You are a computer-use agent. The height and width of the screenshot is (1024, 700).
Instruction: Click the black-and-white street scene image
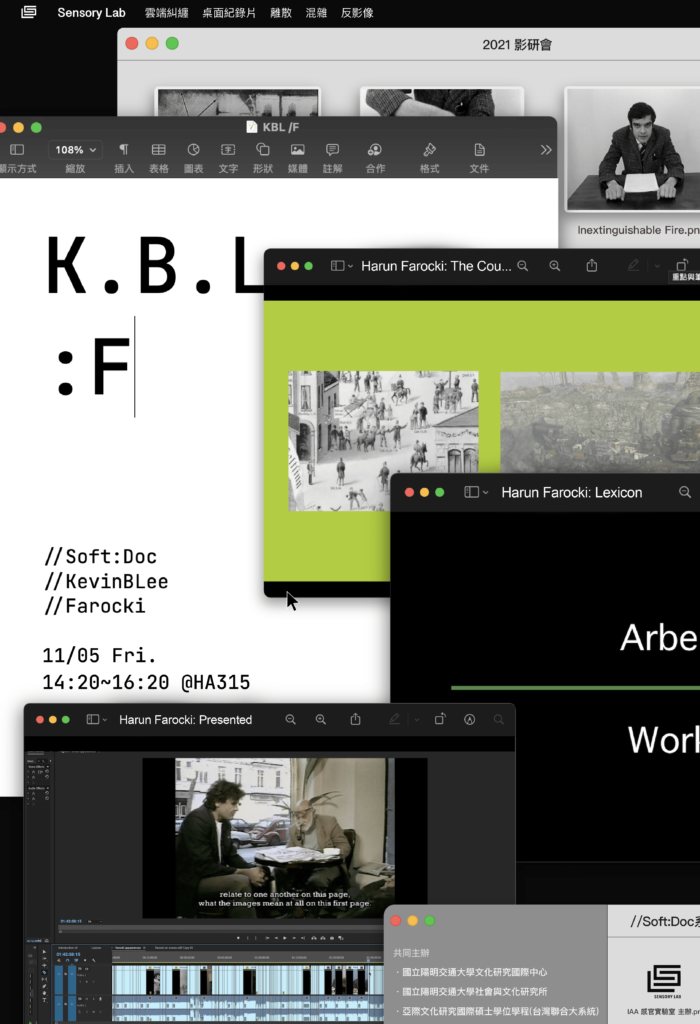point(383,441)
